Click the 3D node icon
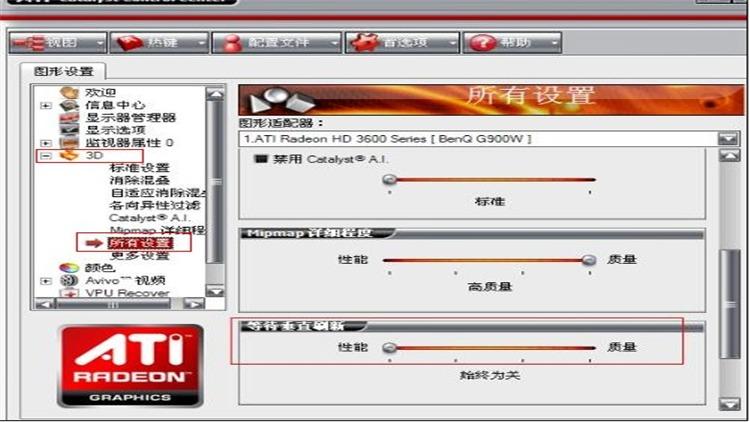This screenshot has height=422, width=750. tap(69, 155)
